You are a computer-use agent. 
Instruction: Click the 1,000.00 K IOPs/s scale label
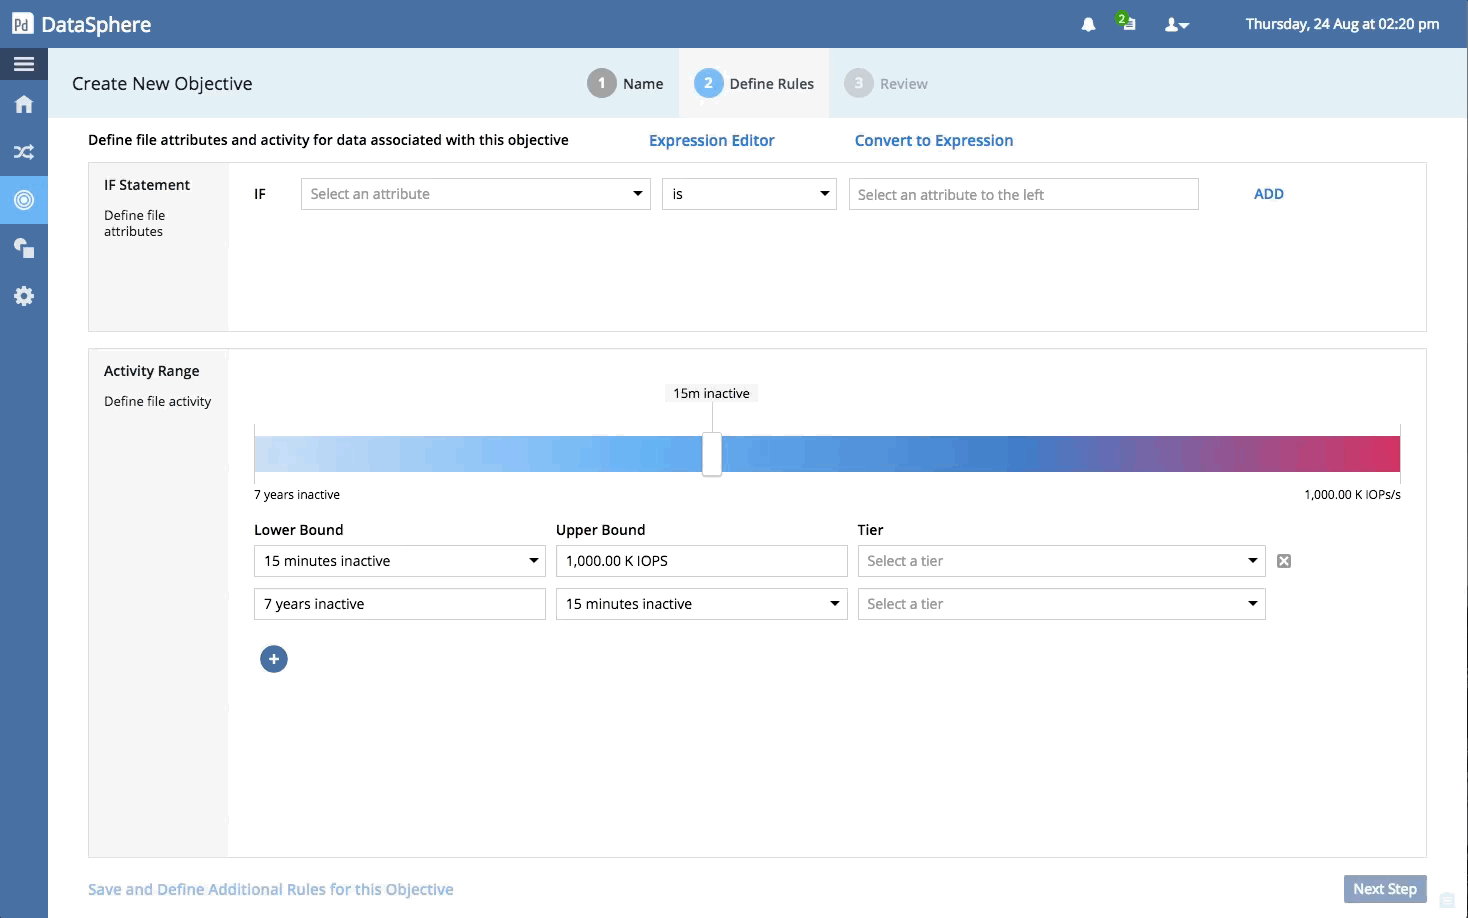(1352, 495)
